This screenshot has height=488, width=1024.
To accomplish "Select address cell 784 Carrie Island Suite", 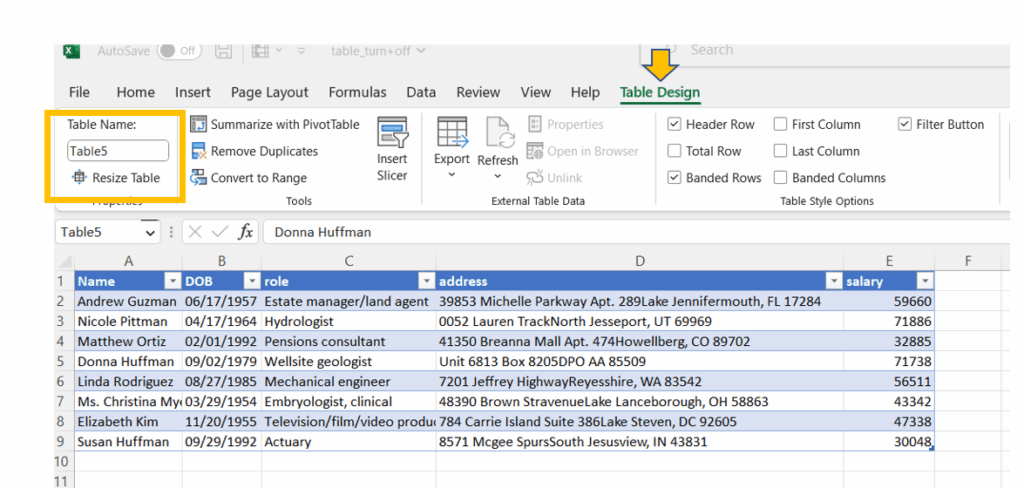I will point(639,422).
